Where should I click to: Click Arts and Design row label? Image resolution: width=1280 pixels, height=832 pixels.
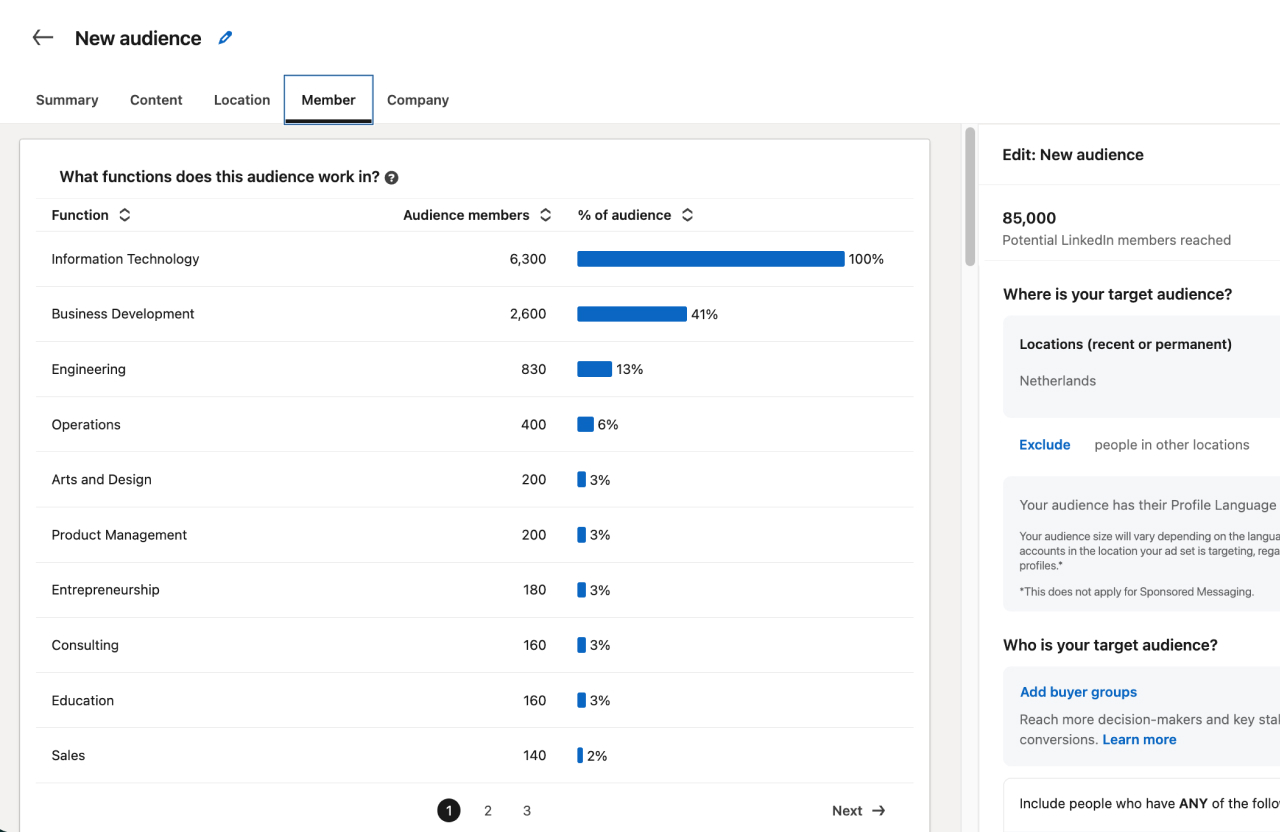click(101, 480)
